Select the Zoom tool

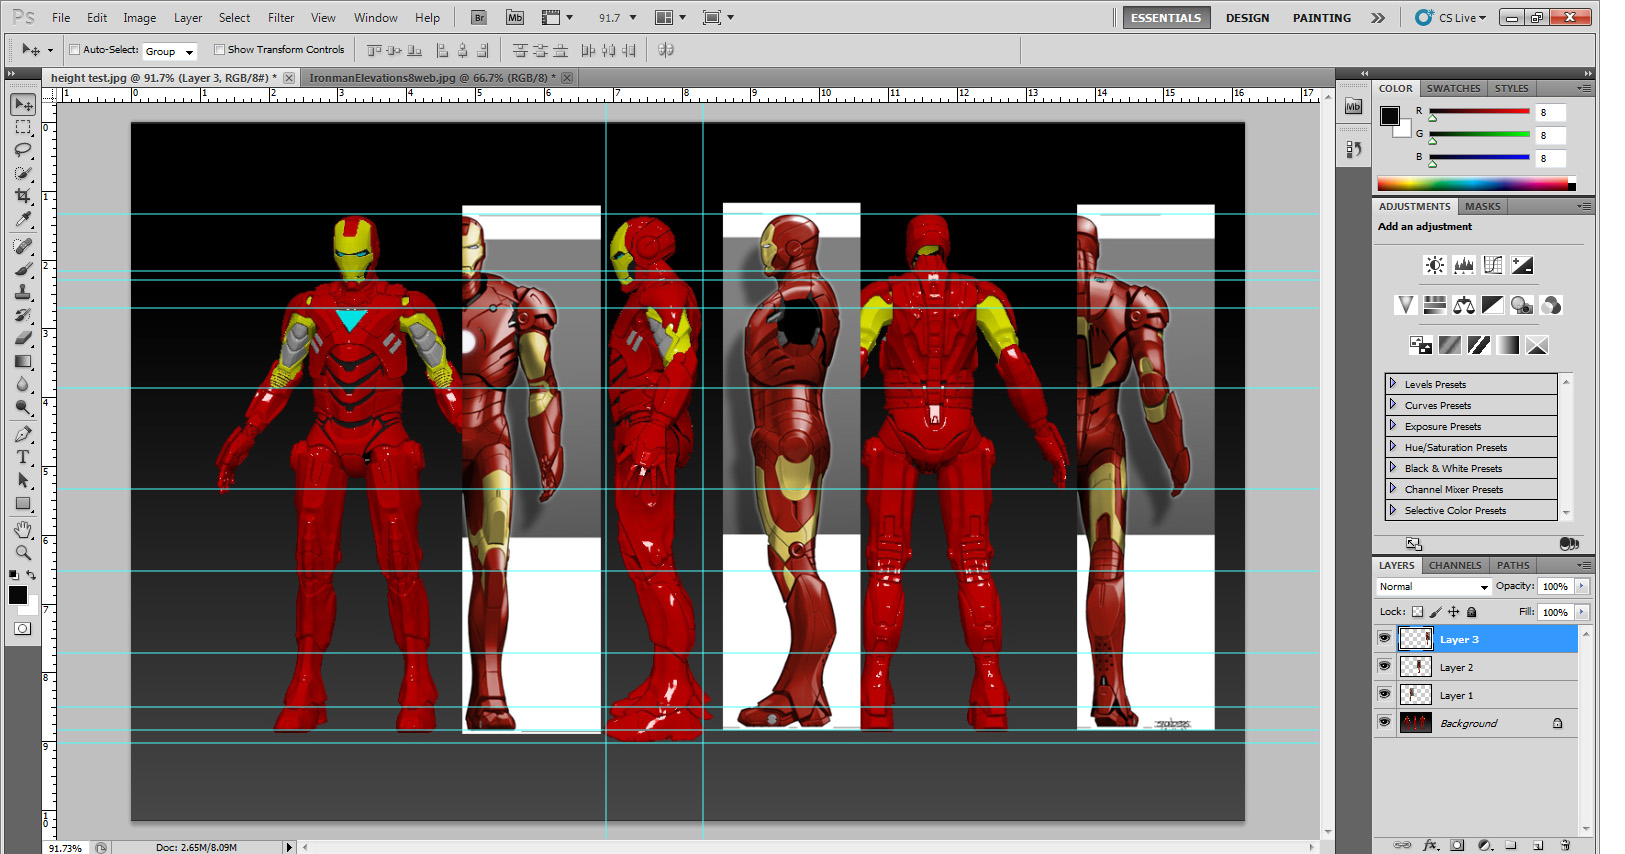pos(23,552)
